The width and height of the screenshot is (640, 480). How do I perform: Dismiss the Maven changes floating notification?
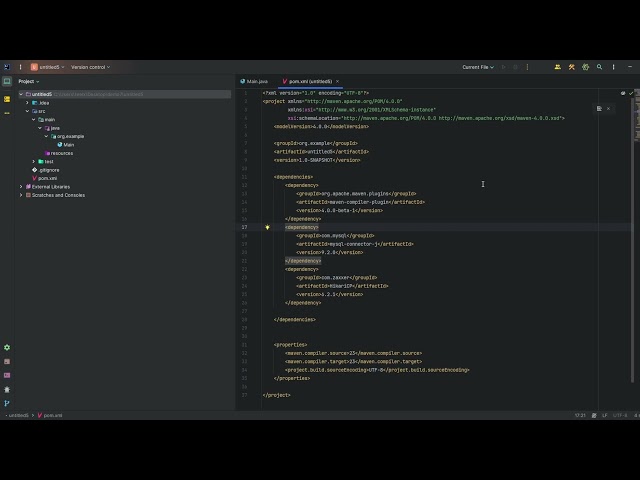(609, 109)
